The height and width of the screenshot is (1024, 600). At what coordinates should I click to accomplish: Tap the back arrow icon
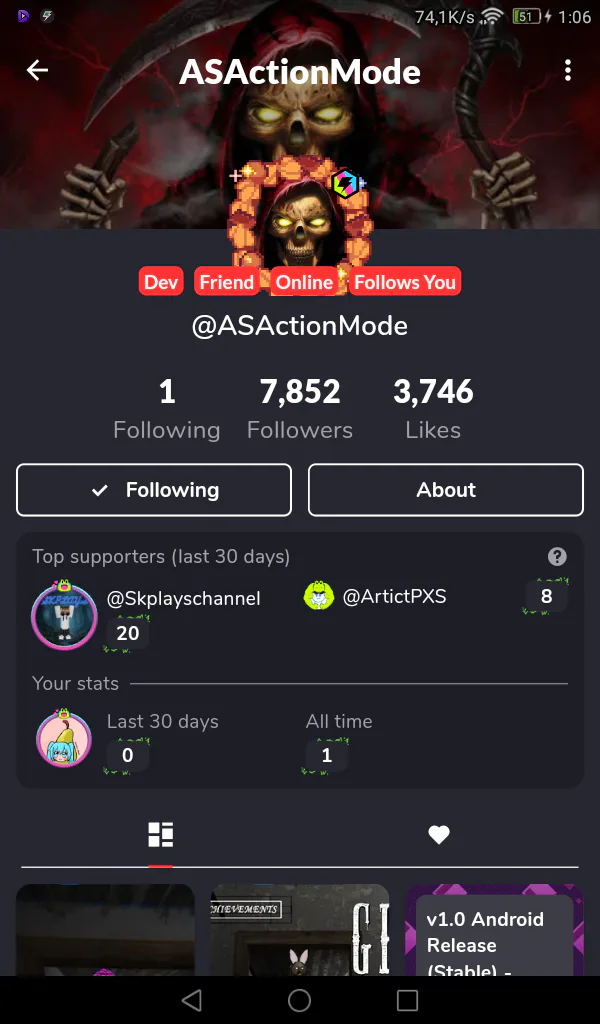tap(37, 70)
